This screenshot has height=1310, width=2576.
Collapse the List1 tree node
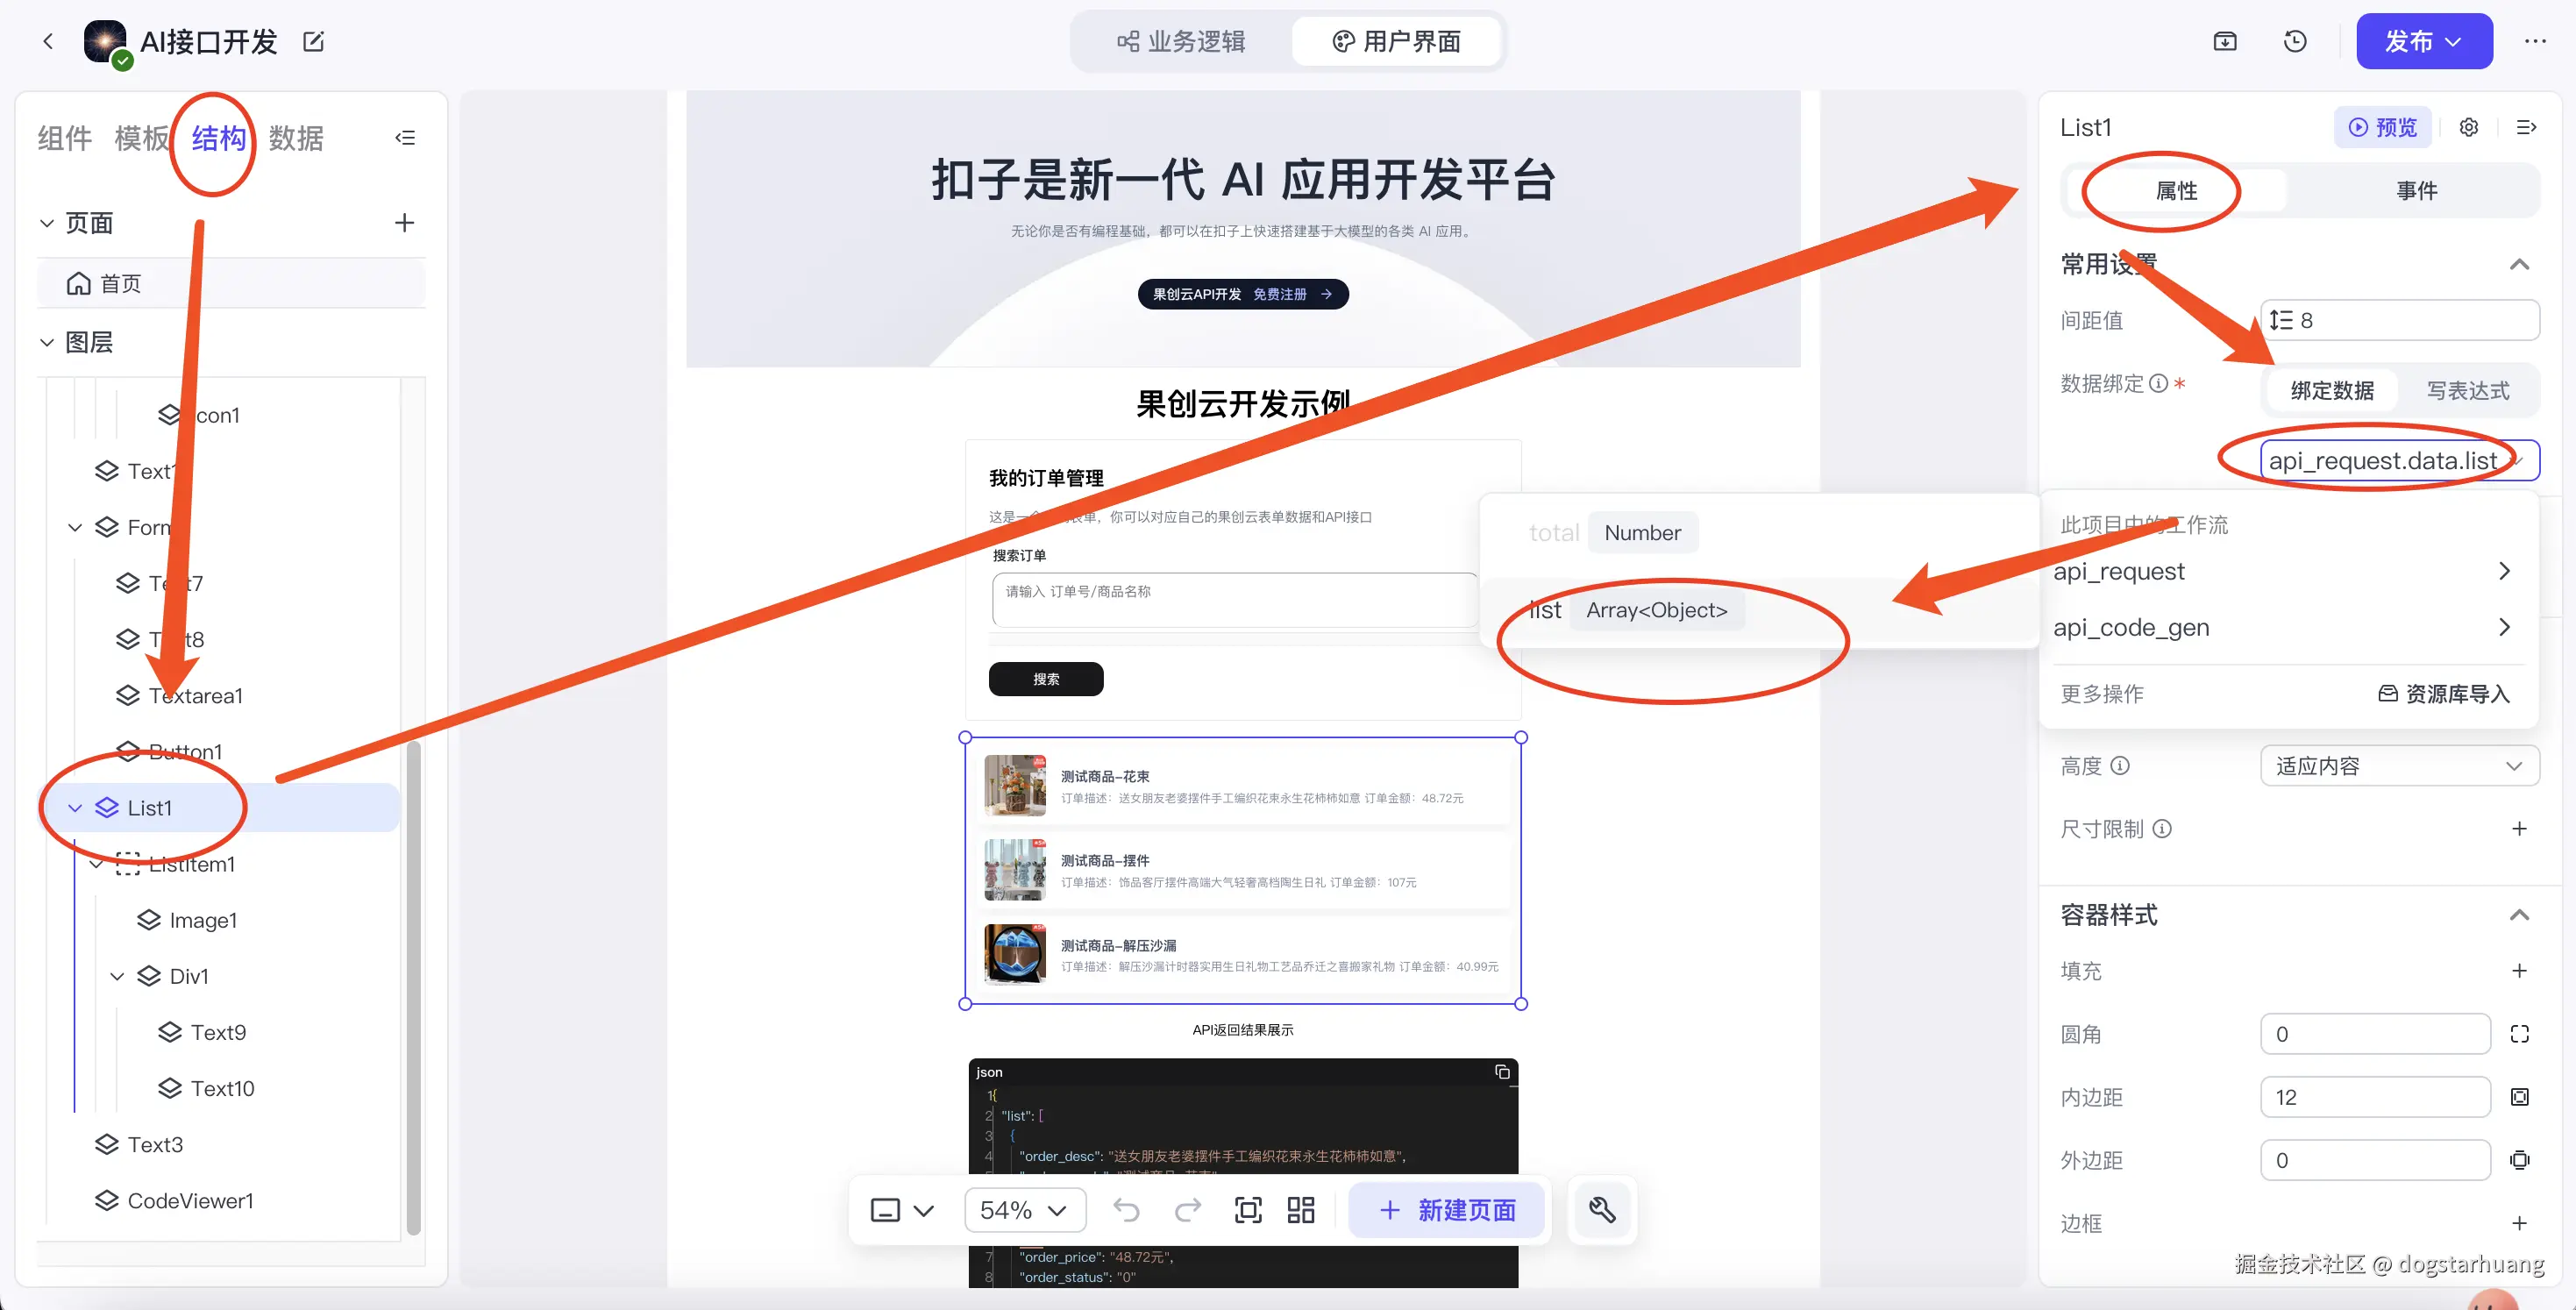pos(75,808)
